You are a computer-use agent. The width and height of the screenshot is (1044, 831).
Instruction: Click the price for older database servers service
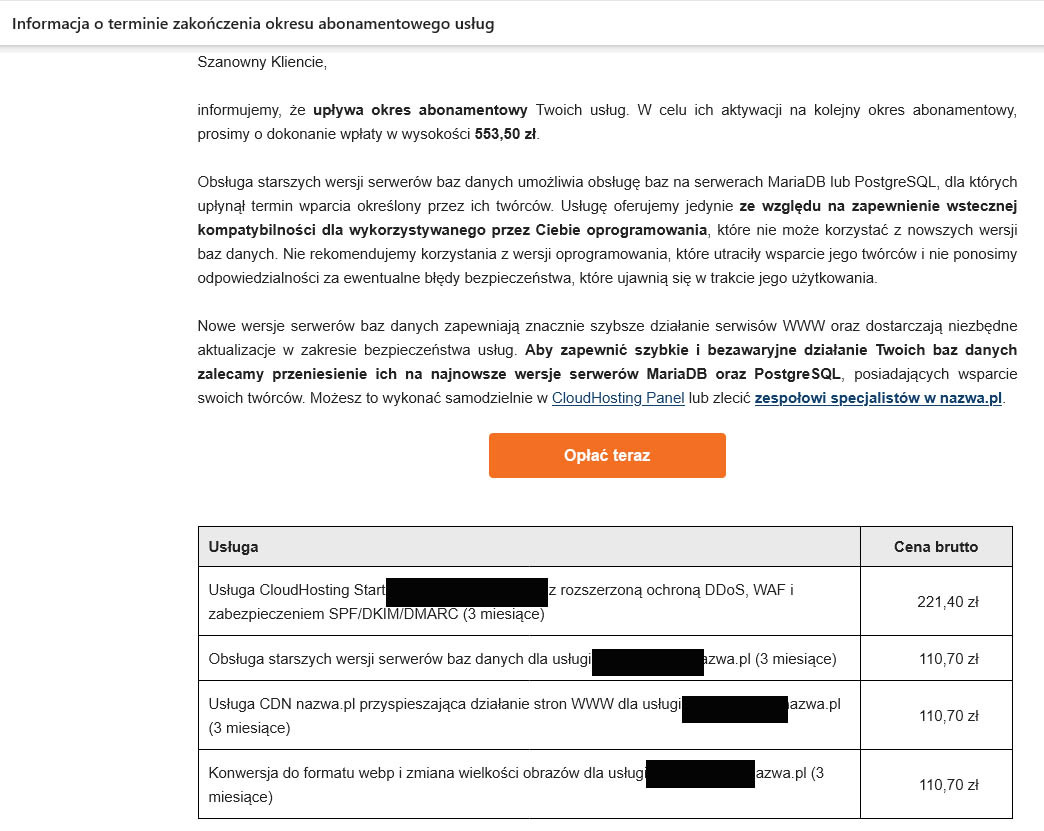coord(948,659)
